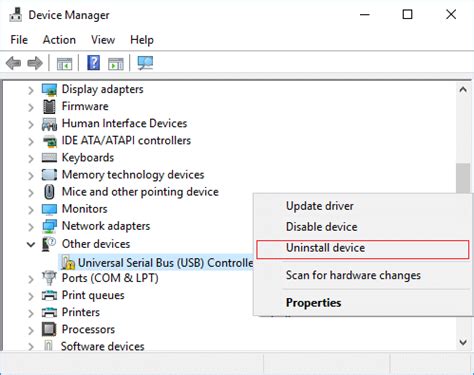Choose Update driver from context menu
This screenshot has width=474, height=375.
click(320, 206)
